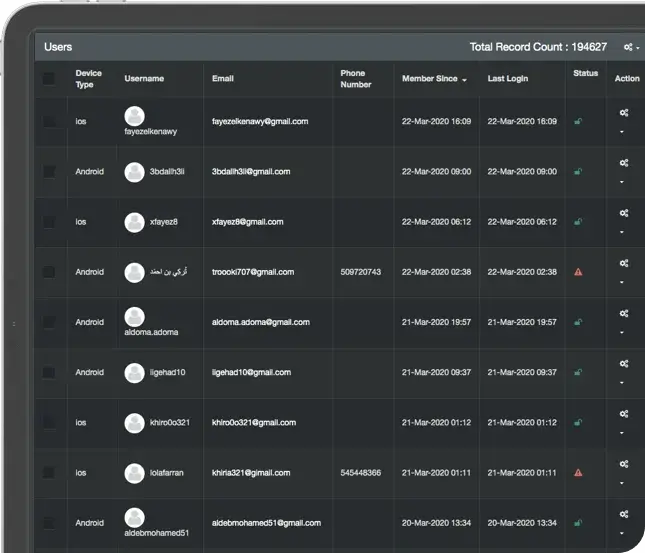Click the red warning status icon for troooki707
The width and height of the screenshot is (645, 553).
(x=578, y=272)
